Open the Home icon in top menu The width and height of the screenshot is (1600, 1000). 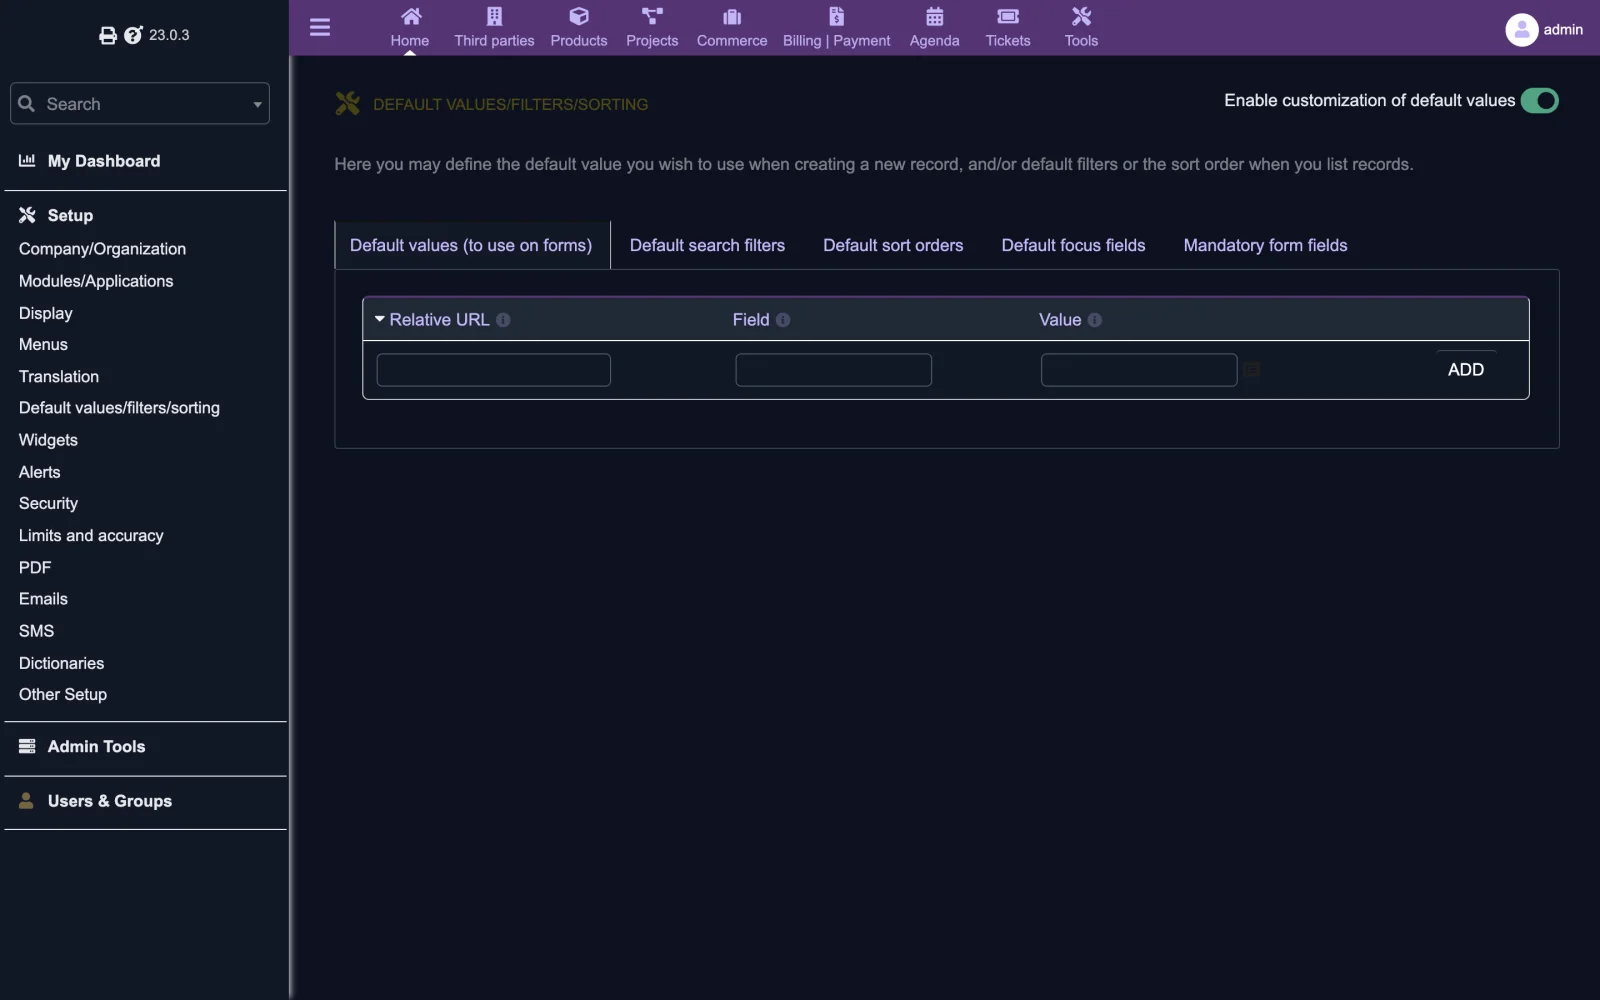point(411,16)
